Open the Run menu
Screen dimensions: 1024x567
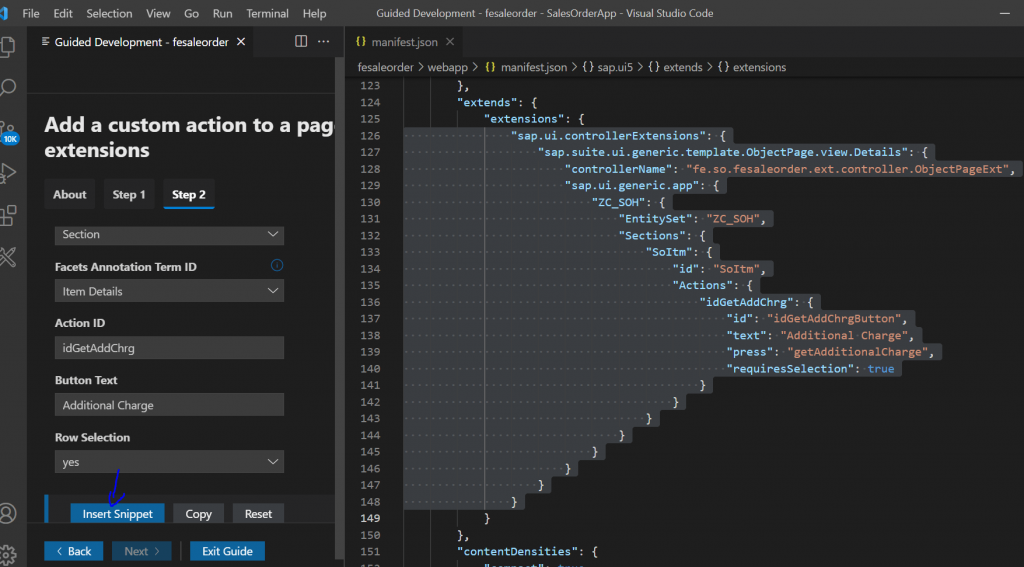[x=222, y=13]
